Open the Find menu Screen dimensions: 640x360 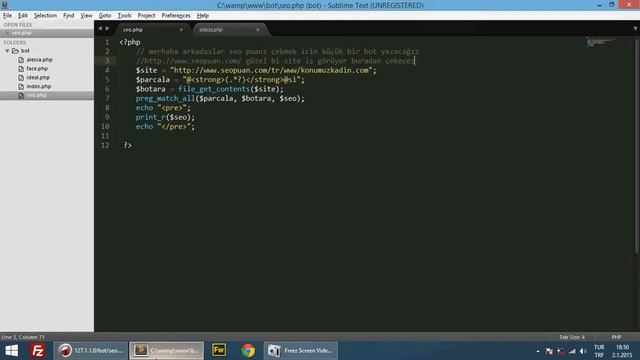tap(69, 16)
